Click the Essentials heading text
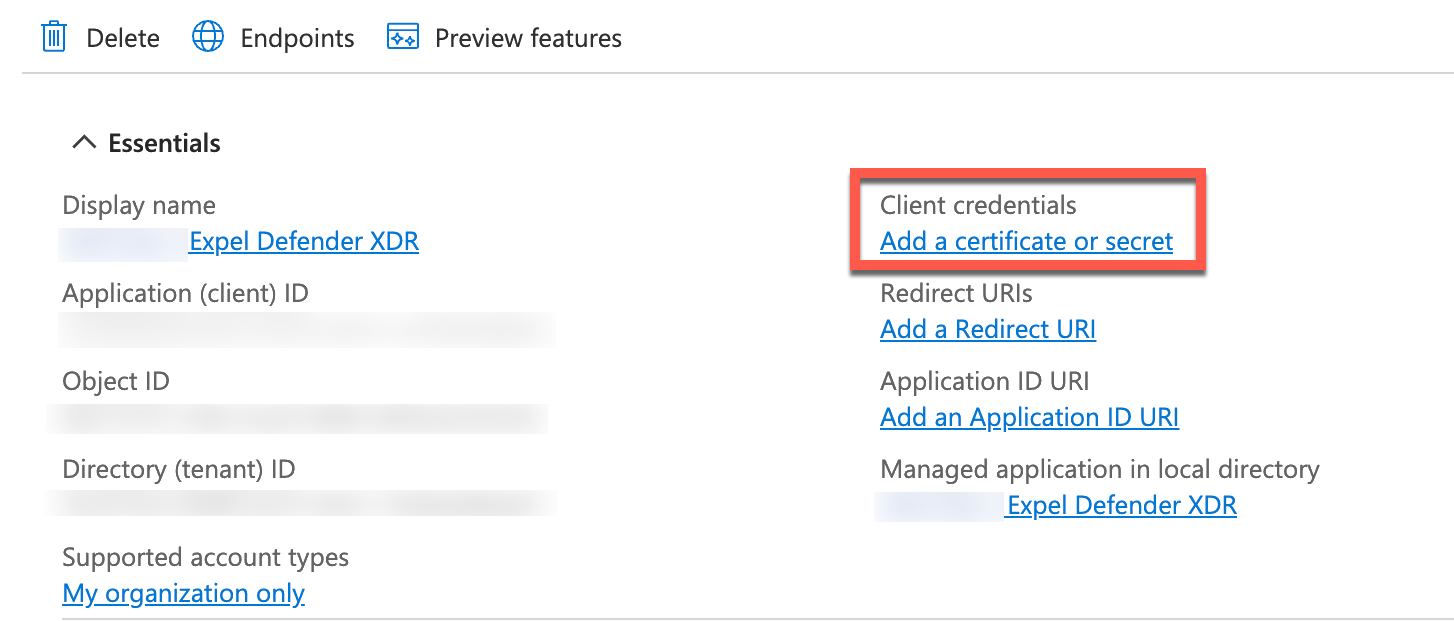Viewport: 1454px width, 622px height. 165,143
